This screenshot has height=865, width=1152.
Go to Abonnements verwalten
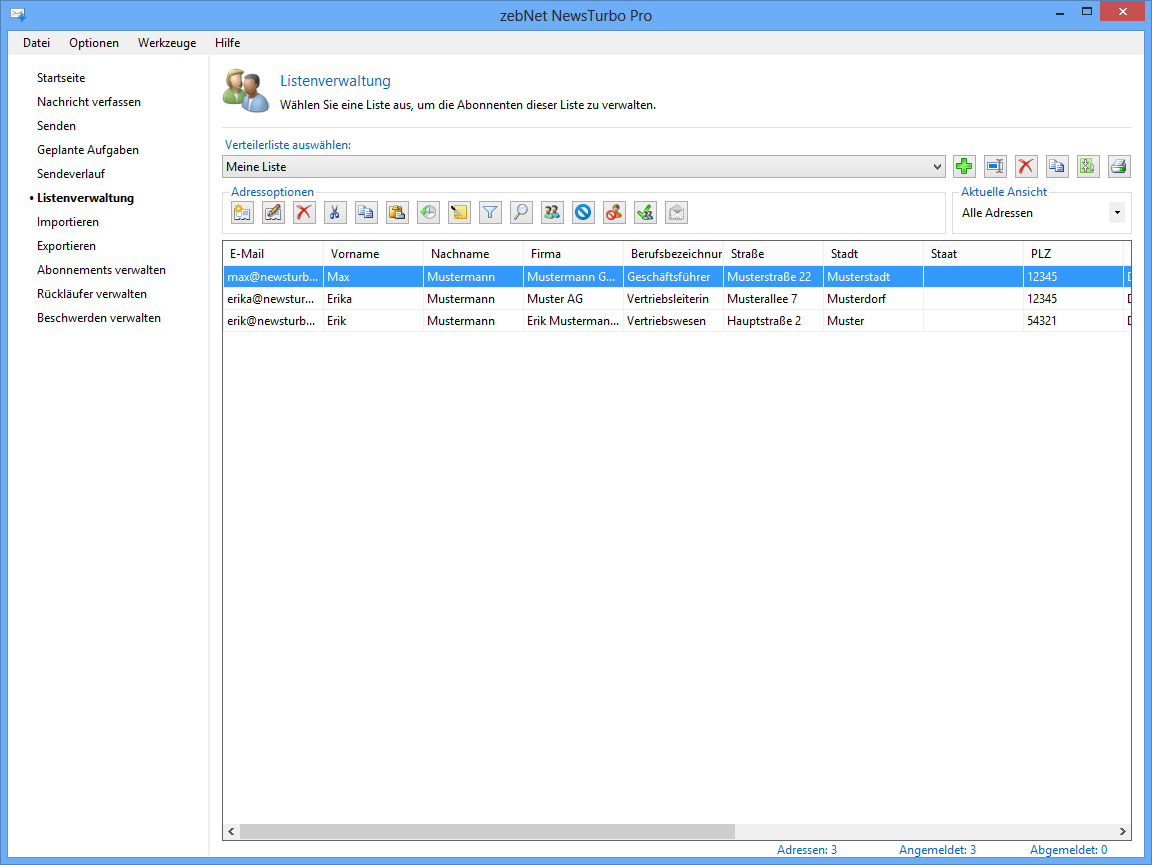101,270
